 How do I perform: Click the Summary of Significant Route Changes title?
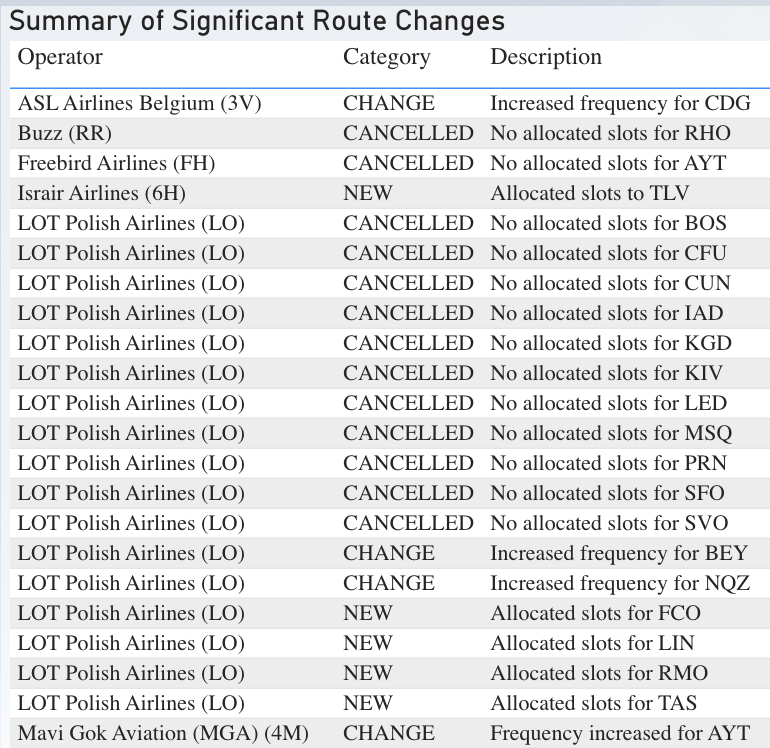coord(257,21)
